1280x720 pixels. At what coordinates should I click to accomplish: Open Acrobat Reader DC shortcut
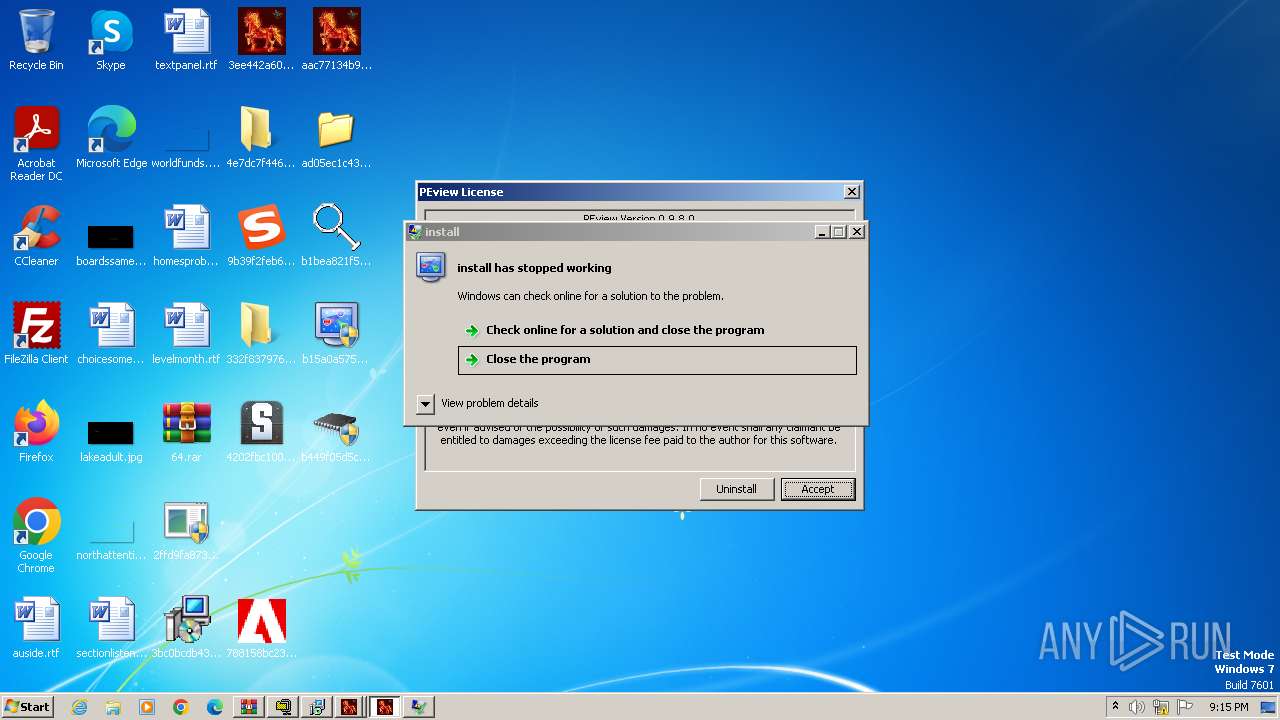(36, 143)
